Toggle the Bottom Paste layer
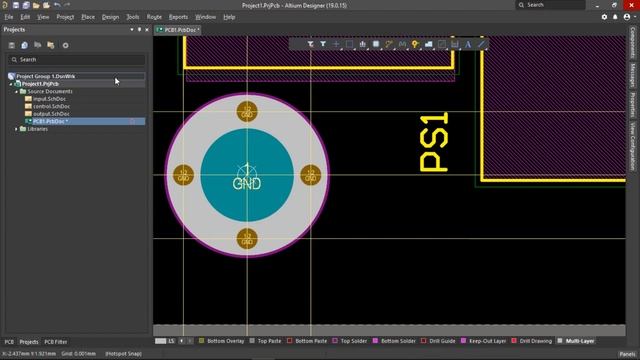640x360 pixels. (x=307, y=341)
